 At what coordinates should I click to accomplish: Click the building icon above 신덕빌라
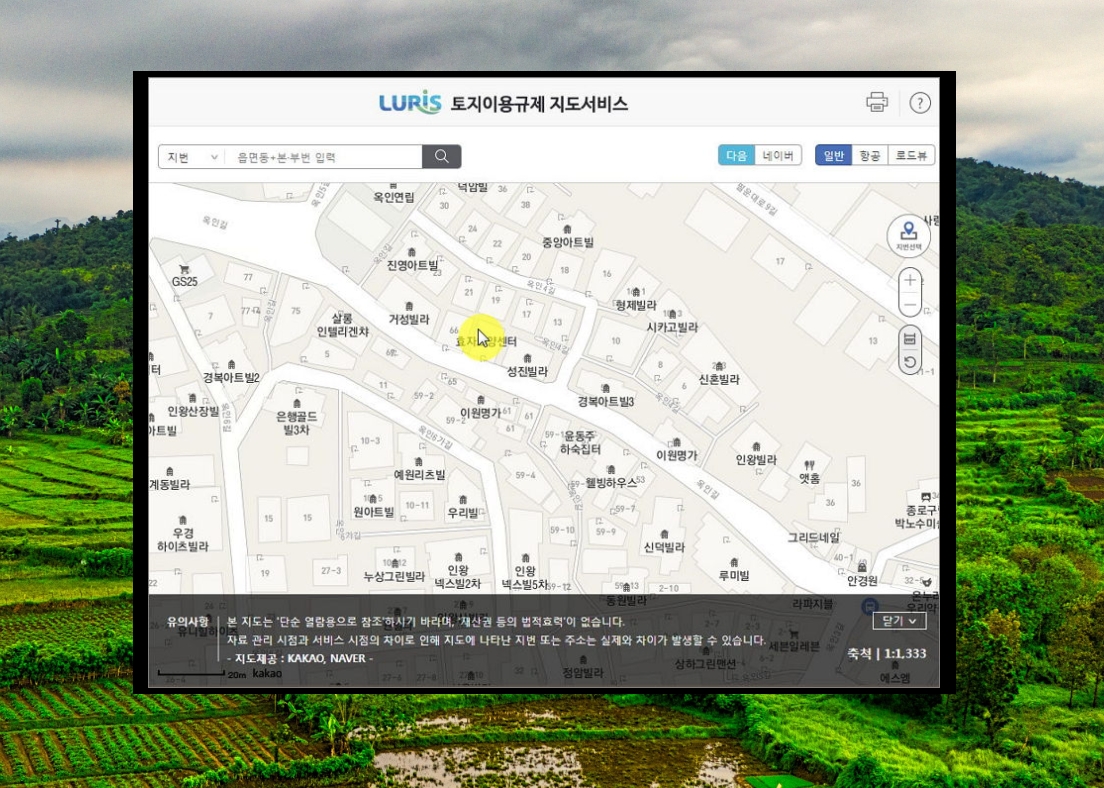coord(664,534)
